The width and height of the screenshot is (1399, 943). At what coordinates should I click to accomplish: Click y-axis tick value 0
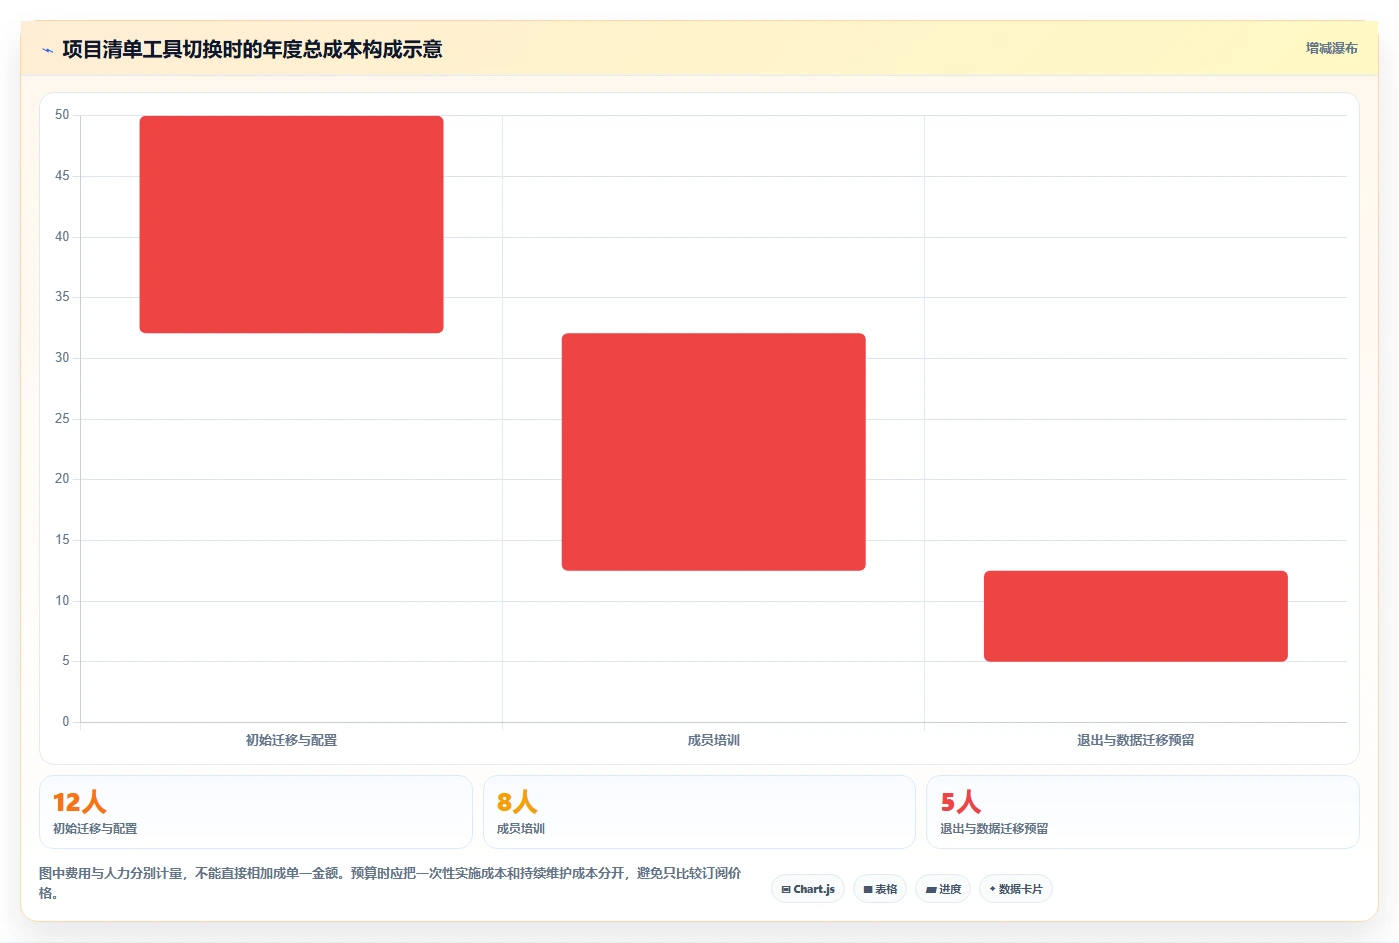click(x=66, y=721)
